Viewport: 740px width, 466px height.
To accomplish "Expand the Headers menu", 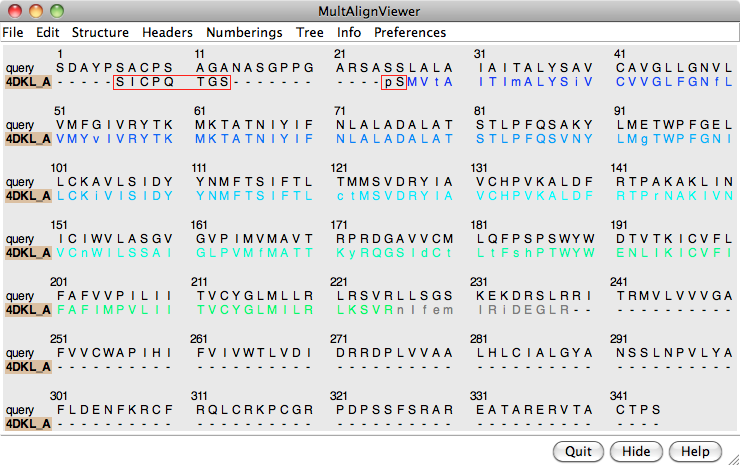I will point(167,32).
